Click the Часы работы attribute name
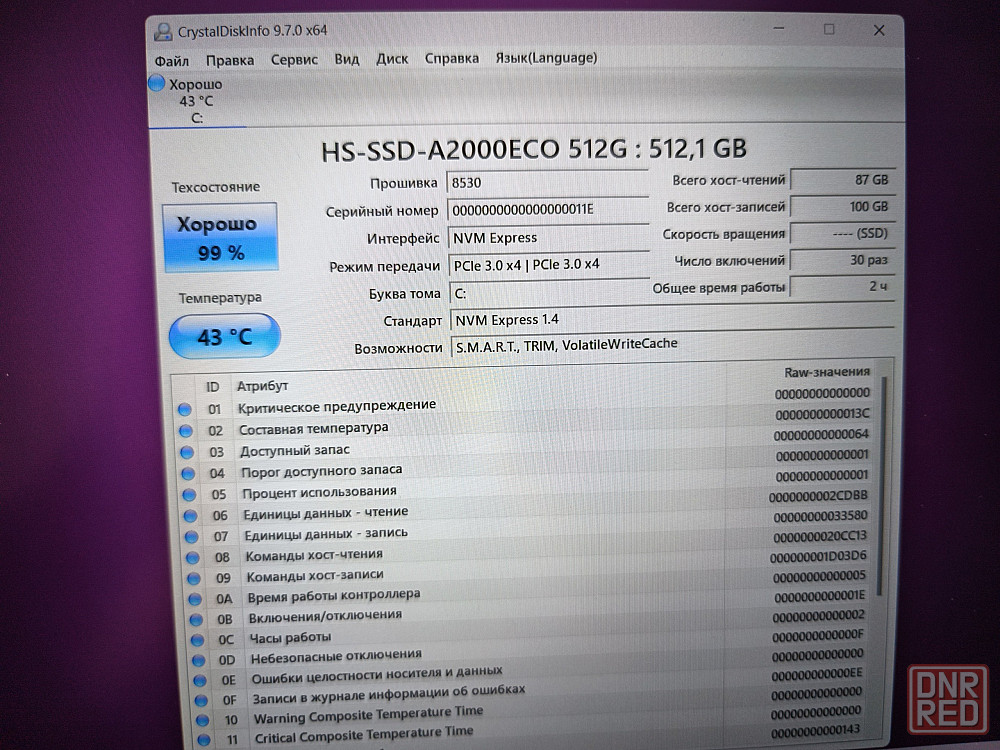The height and width of the screenshot is (750, 1000). pos(290,638)
